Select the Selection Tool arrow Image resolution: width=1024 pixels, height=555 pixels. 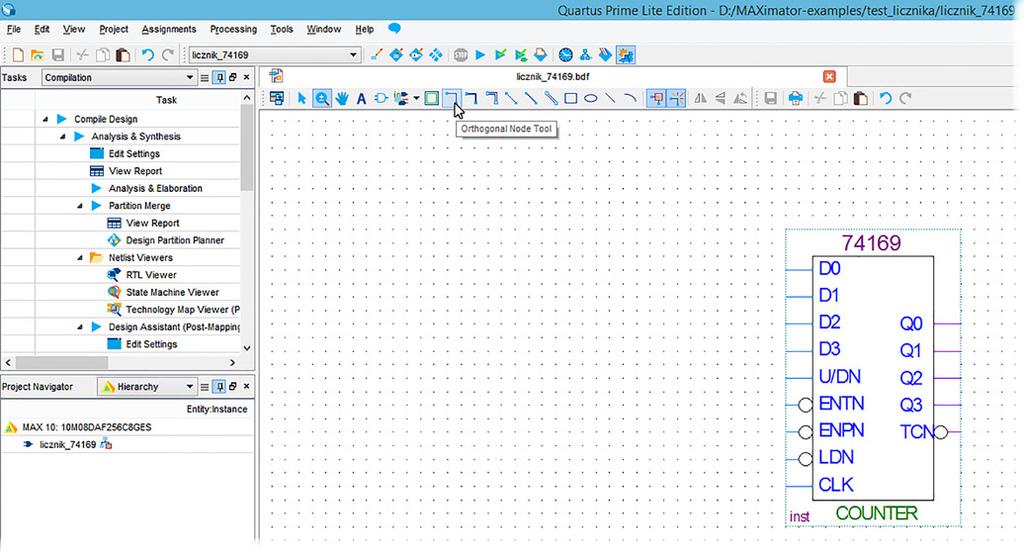click(x=302, y=99)
